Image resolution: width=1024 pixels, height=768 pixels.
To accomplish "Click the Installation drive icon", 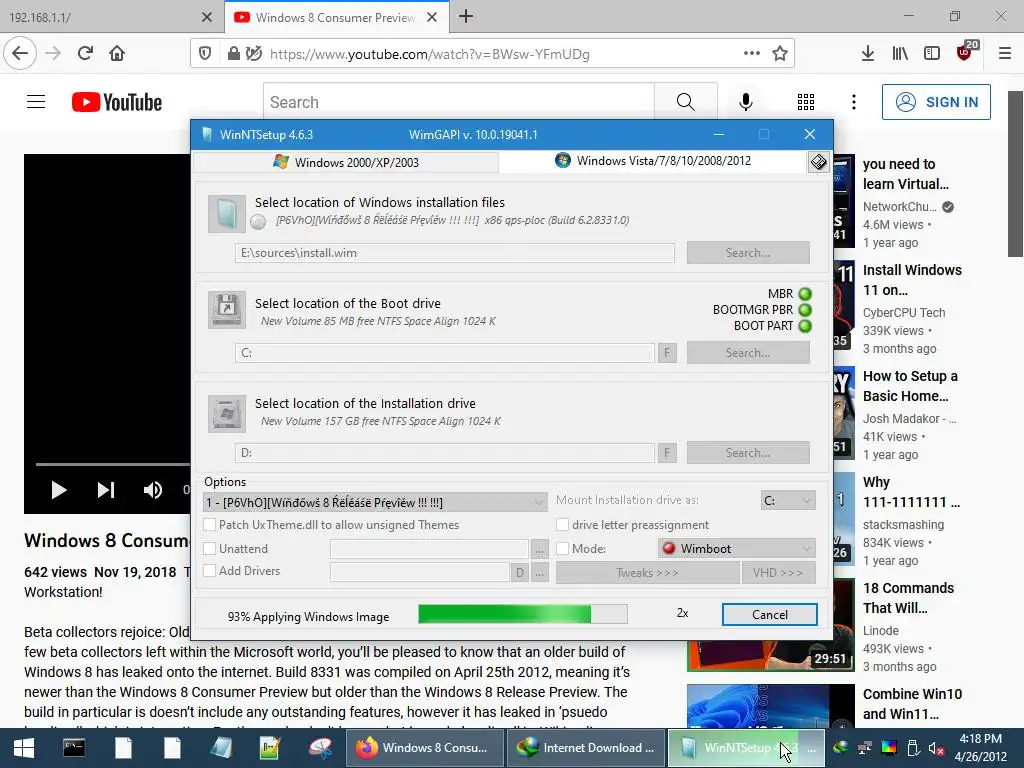I will click(227, 413).
